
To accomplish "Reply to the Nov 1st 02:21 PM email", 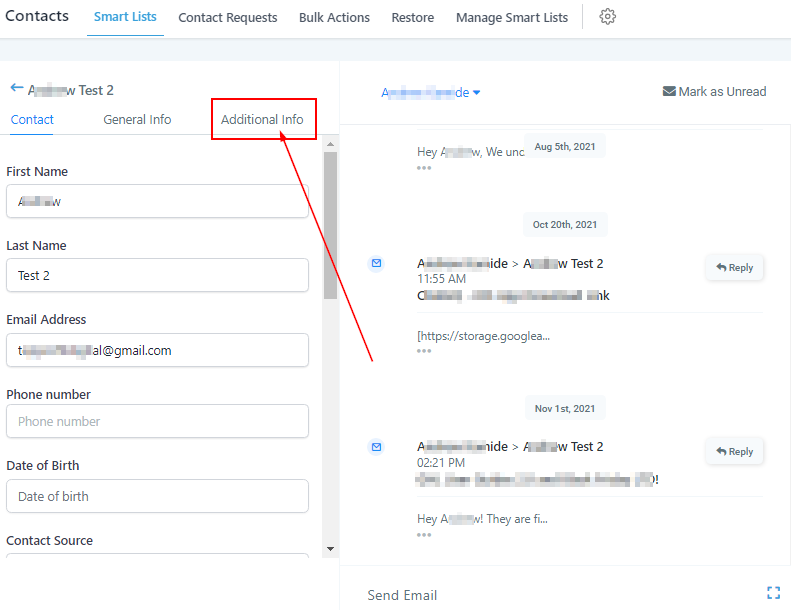I will [735, 452].
